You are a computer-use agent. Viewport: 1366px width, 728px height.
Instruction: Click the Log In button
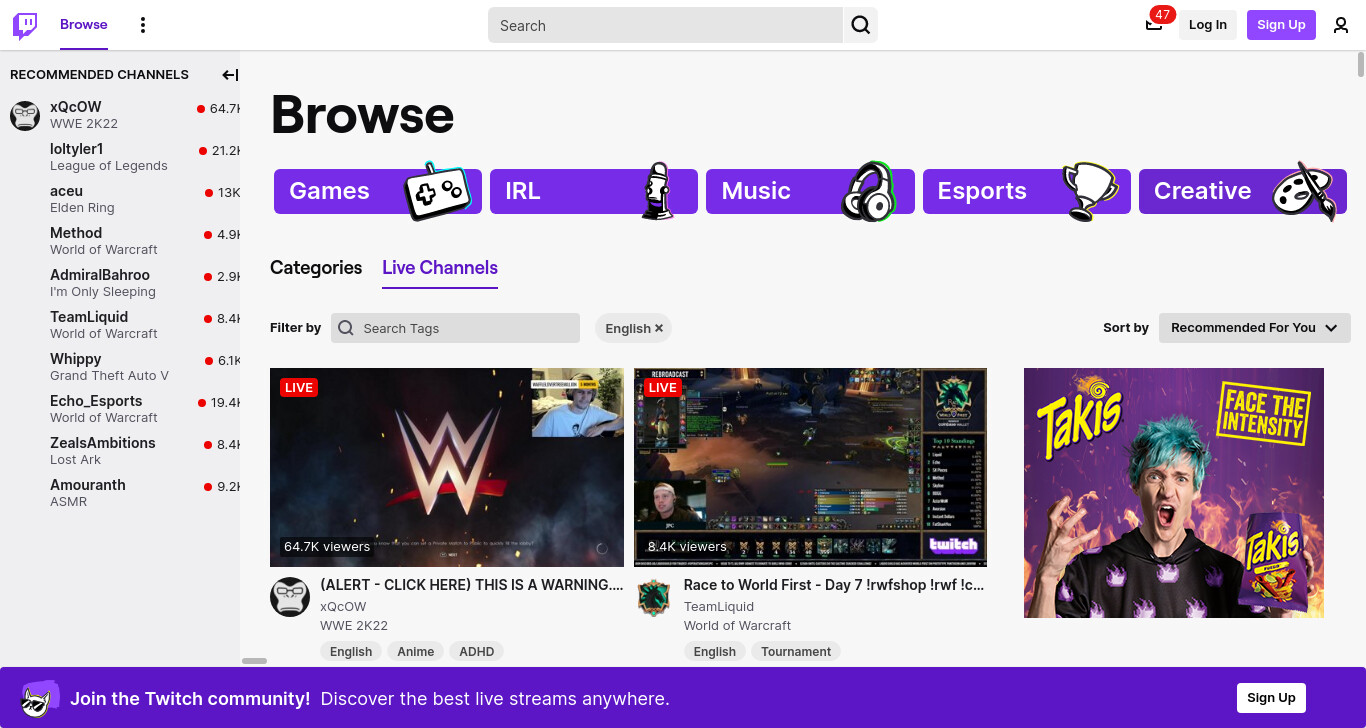(x=1208, y=25)
